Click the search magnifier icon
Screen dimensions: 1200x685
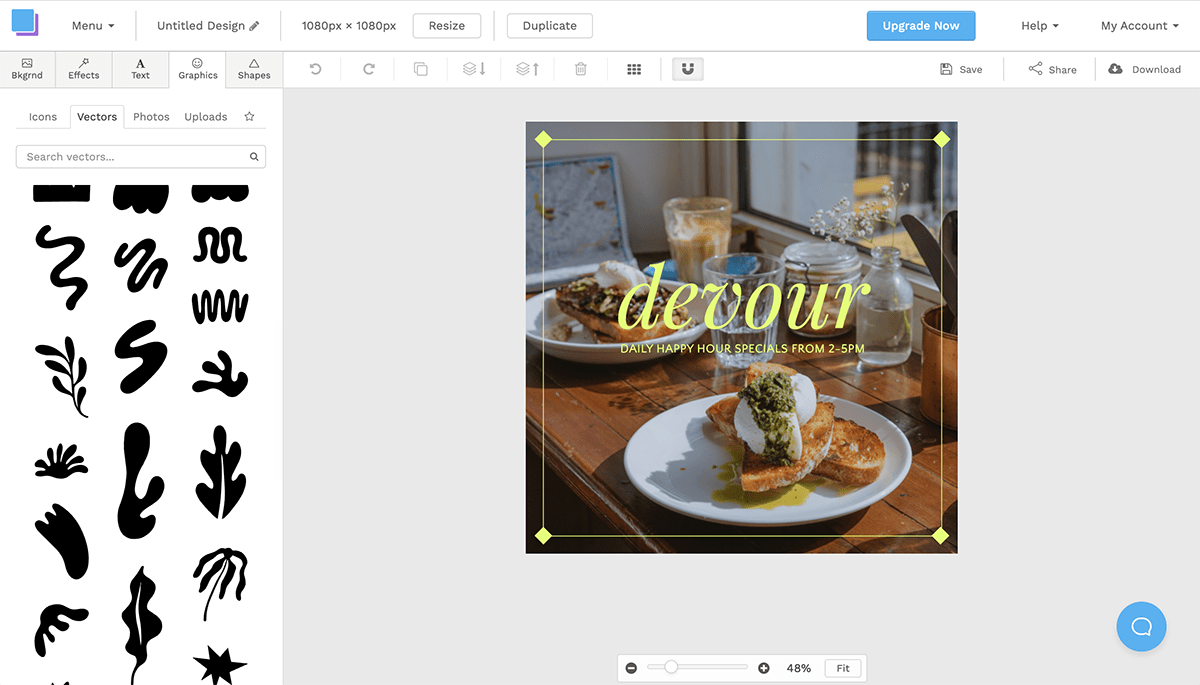coord(255,157)
